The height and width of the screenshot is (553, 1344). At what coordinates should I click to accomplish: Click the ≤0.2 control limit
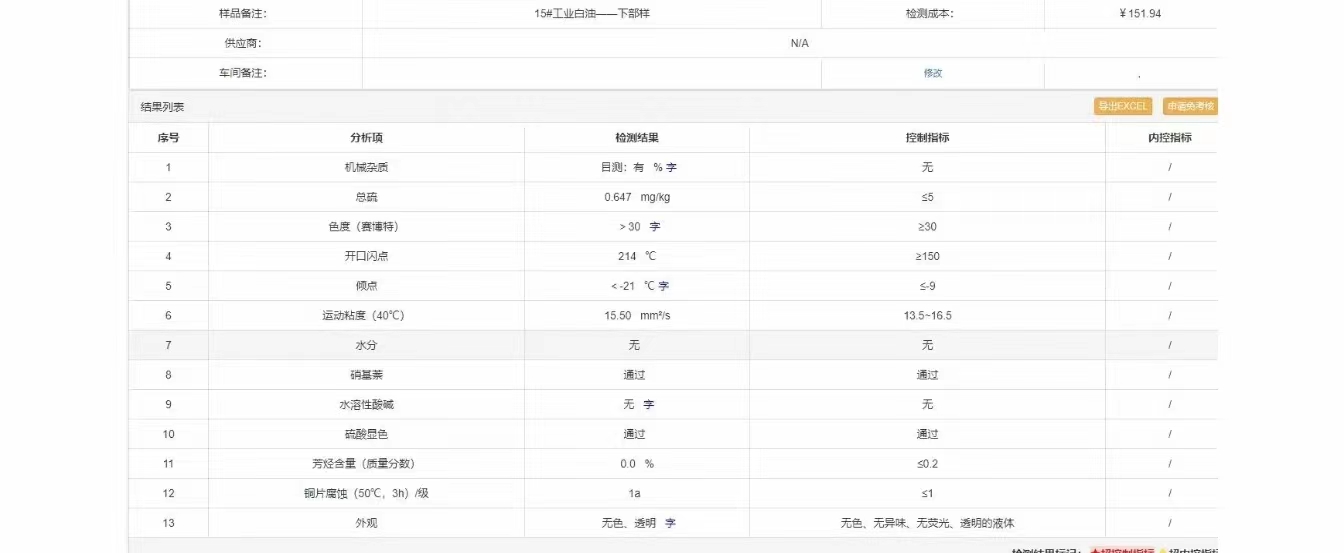(927, 464)
